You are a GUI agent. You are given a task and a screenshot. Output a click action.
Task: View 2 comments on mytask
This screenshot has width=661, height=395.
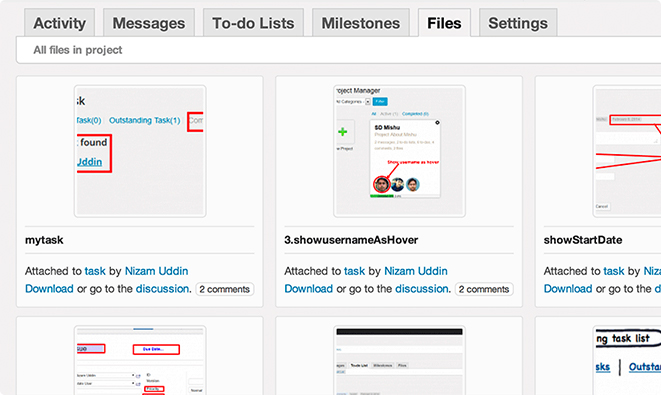(225, 289)
